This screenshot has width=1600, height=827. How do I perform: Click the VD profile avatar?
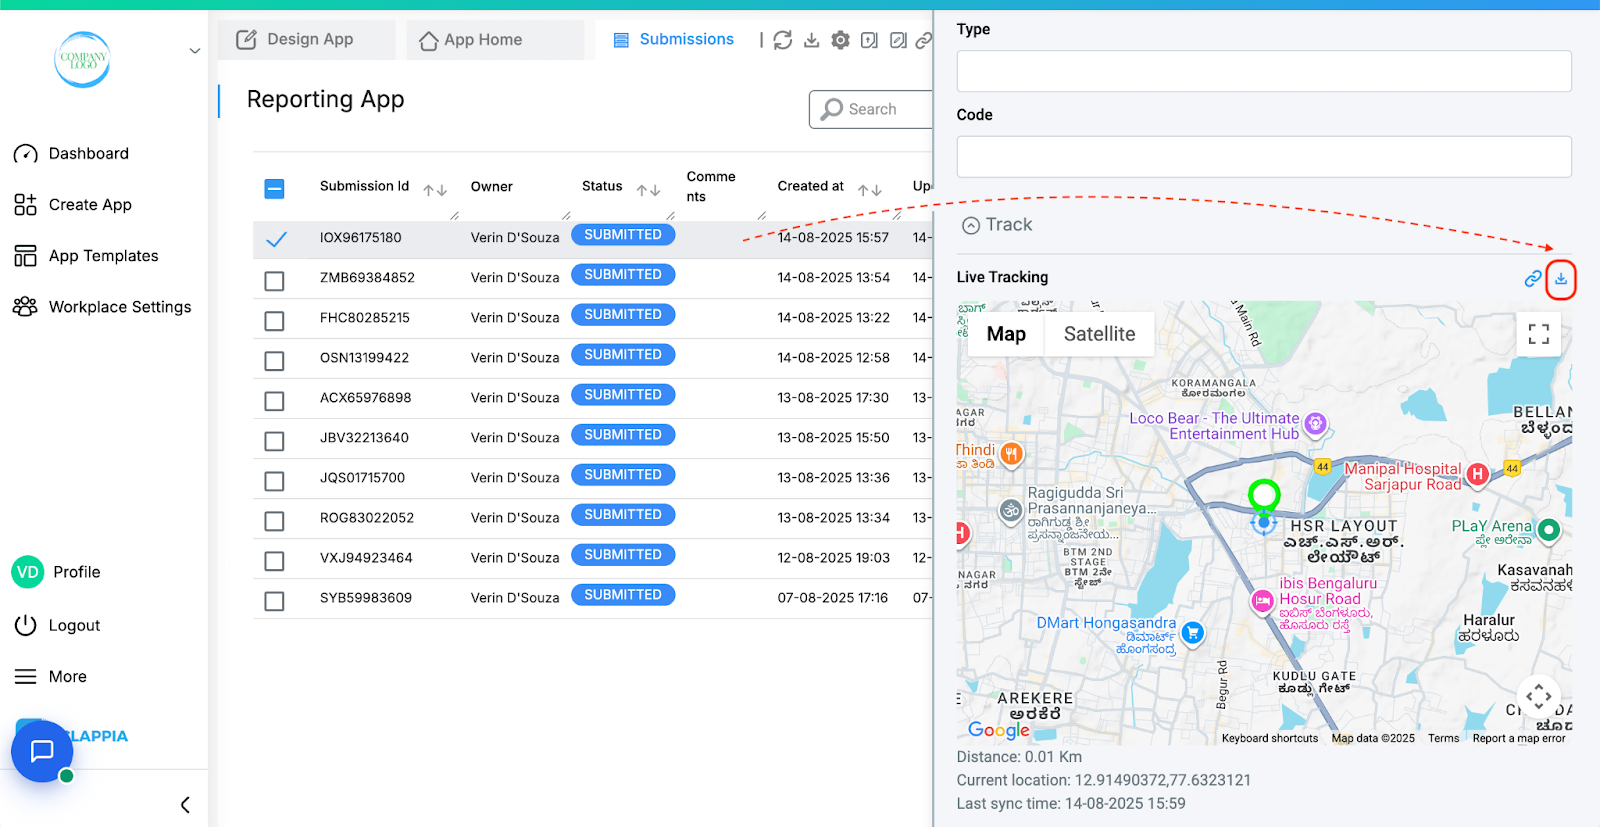click(28, 572)
